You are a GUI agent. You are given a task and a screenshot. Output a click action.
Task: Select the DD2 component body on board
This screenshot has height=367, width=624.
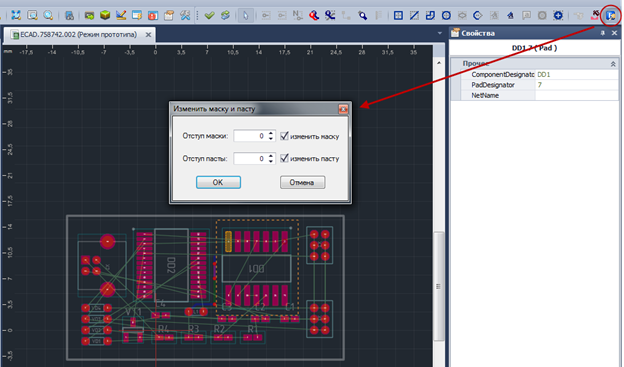[171, 265]
